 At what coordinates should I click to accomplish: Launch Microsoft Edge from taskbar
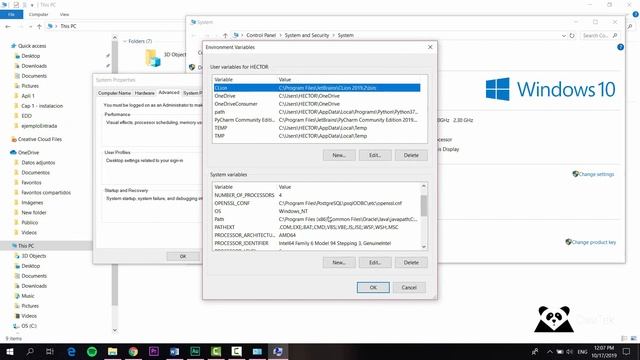tap(71, 351)
